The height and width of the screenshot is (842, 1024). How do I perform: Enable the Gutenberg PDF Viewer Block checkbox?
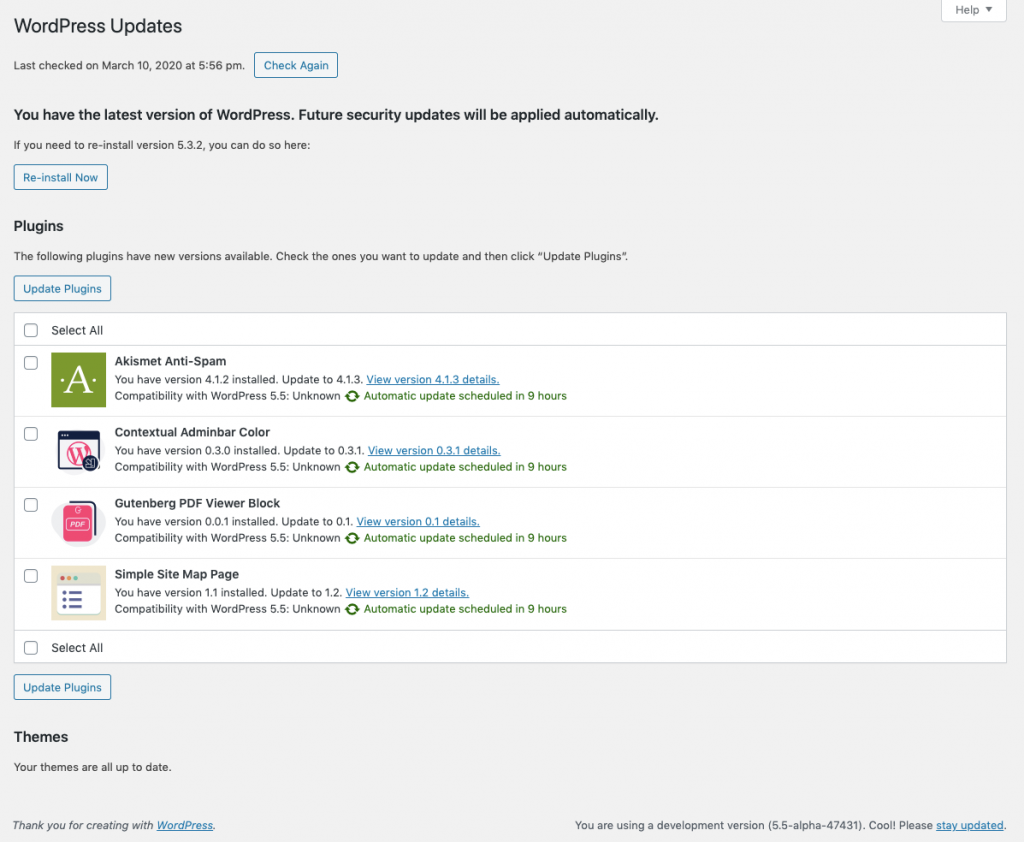(31, 505)
